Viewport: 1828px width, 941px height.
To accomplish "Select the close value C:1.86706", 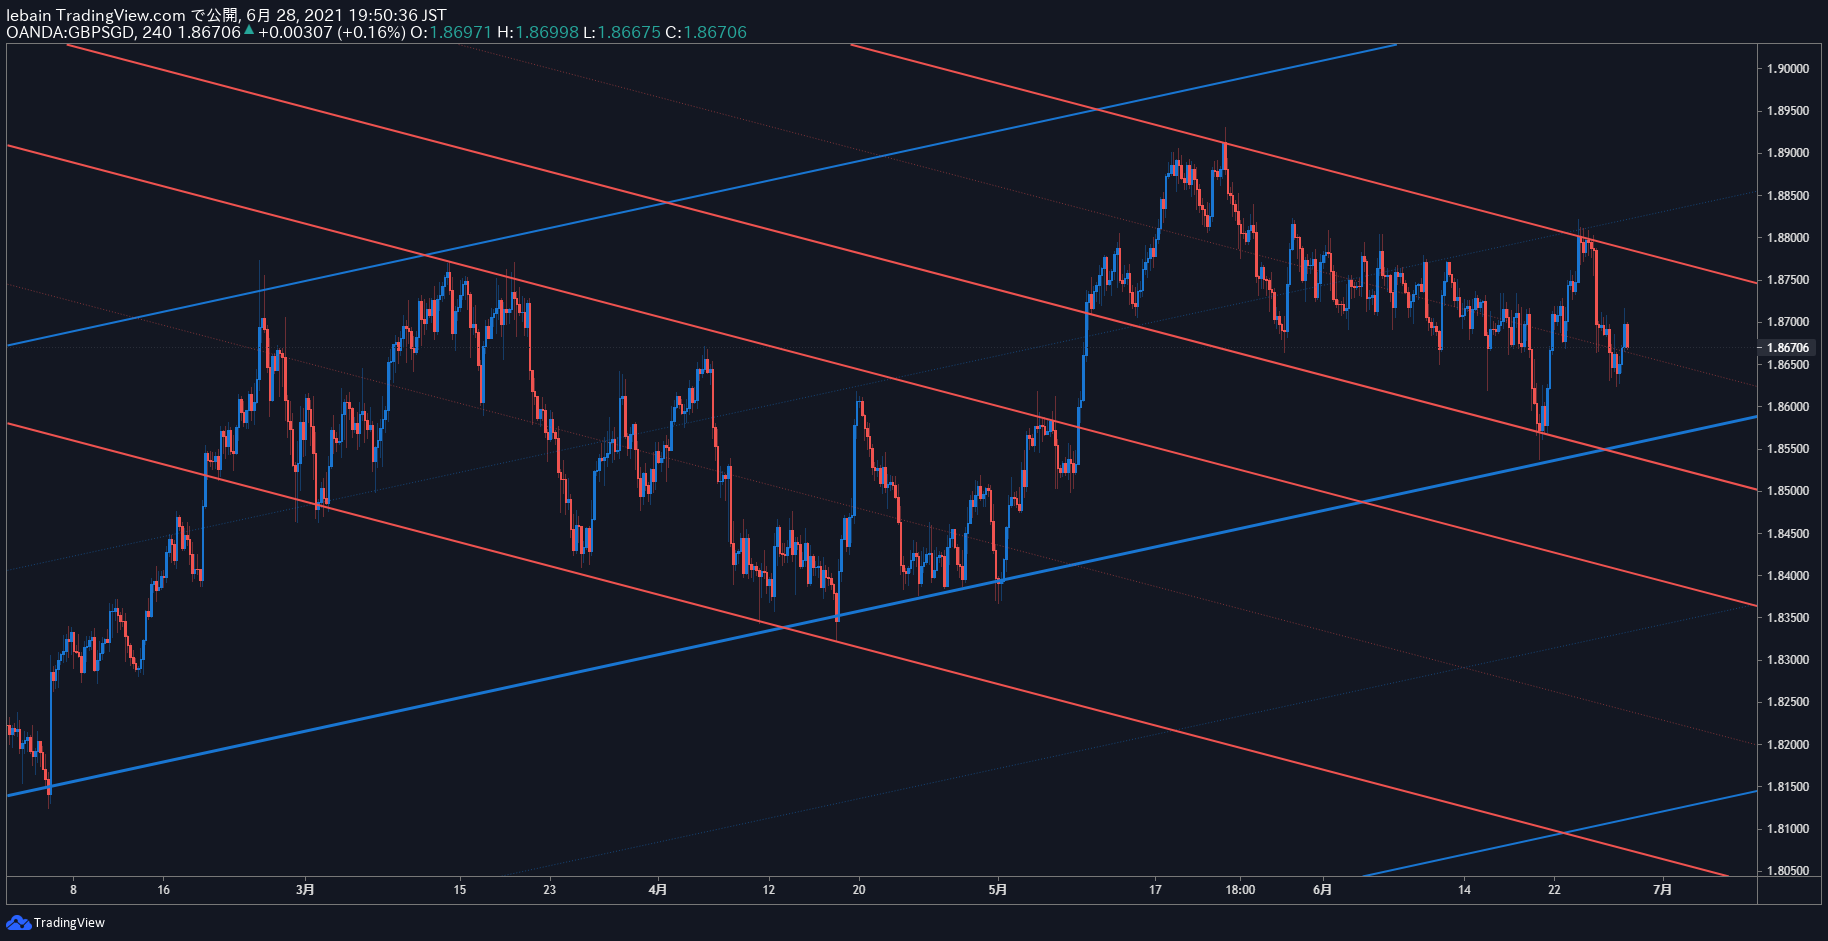I will pyautogui.click(x=706, y=32).
